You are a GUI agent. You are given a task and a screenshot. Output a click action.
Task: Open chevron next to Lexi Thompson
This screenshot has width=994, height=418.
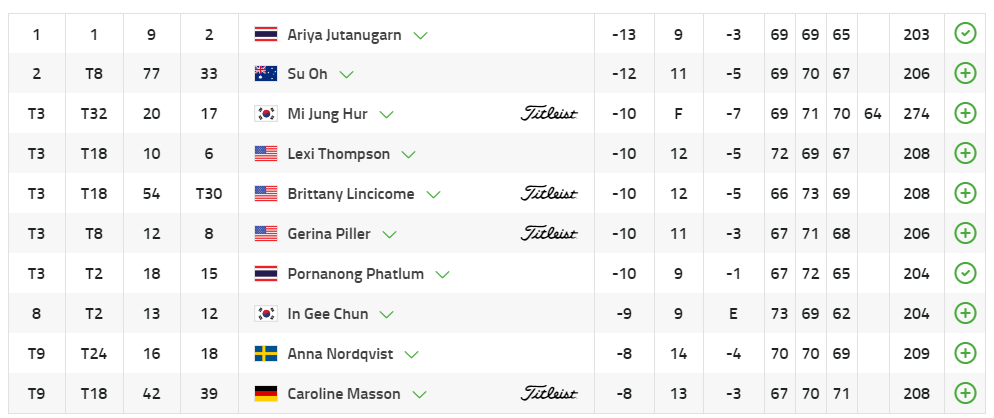[408, 155]
